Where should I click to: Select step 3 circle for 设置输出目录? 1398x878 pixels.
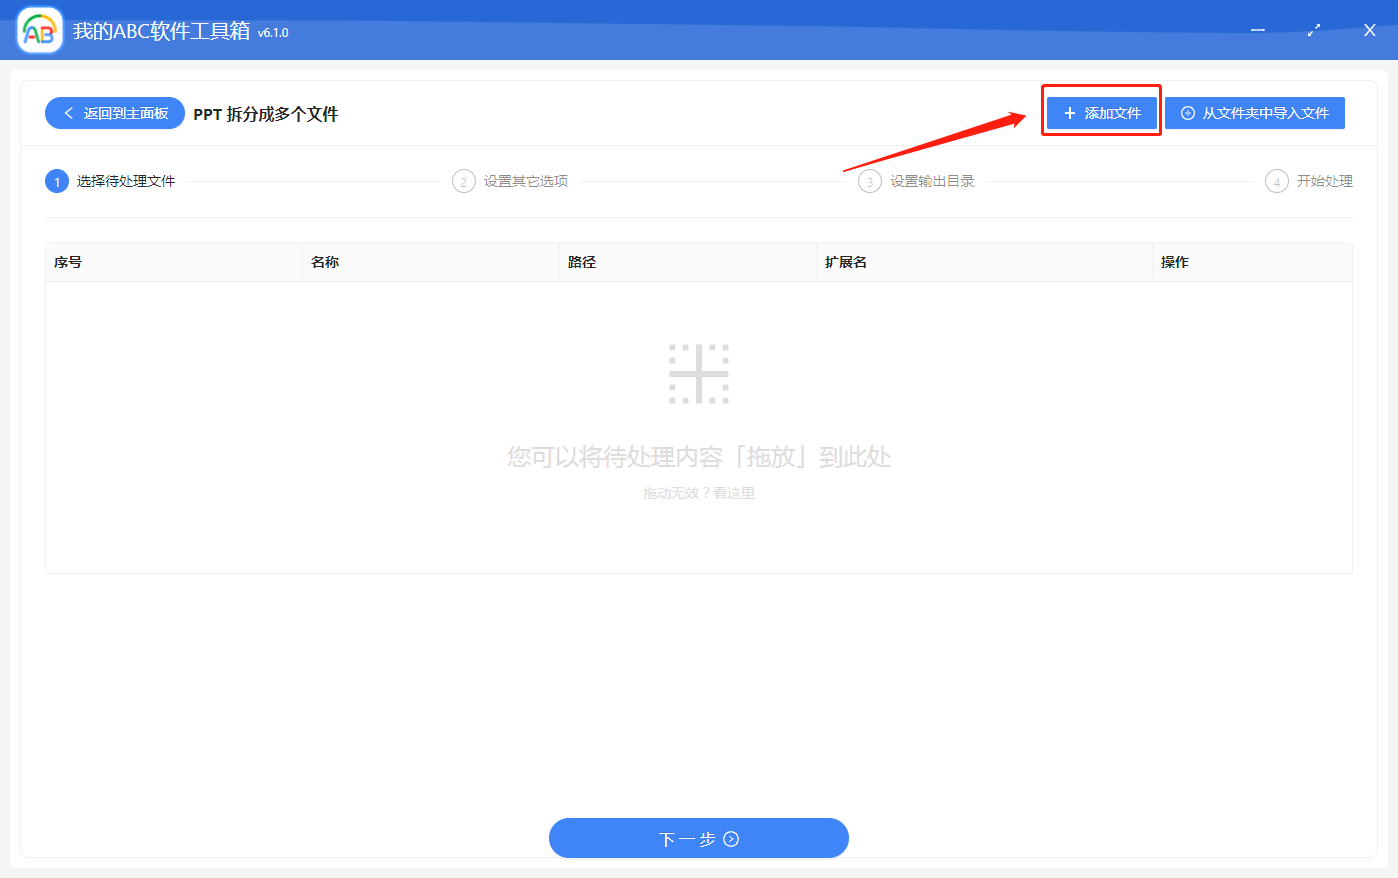tap(869, 181)
